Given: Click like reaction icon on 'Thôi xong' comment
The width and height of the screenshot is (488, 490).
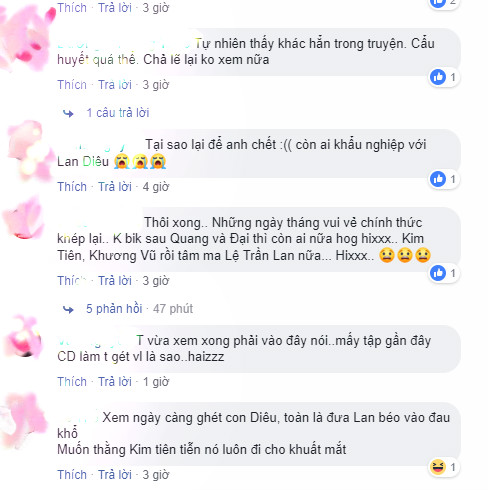Looking at the screenshot, I should tap(438, 273).
